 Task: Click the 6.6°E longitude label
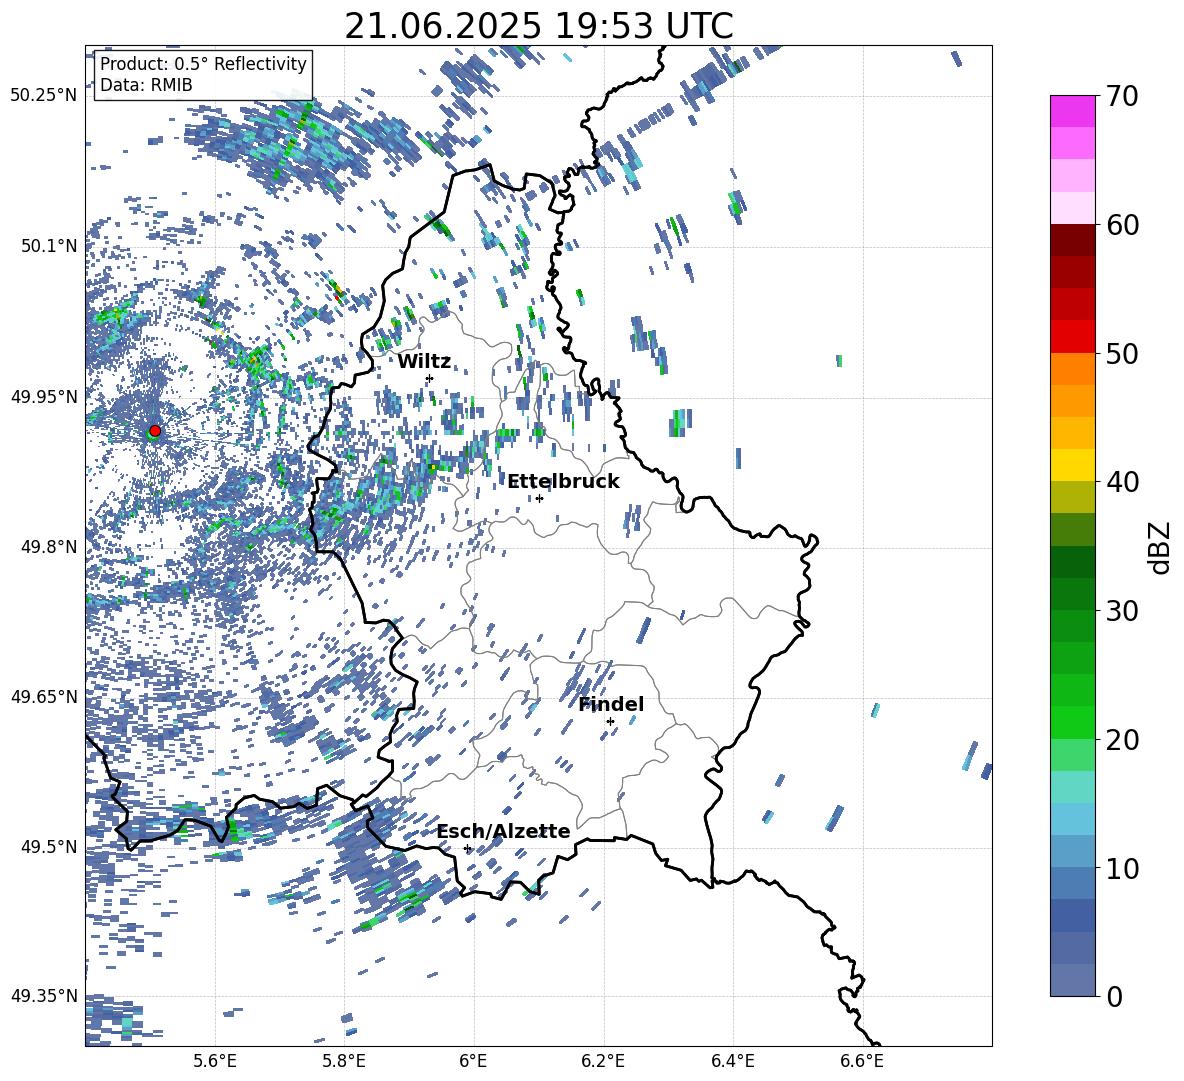(862, 1061)
